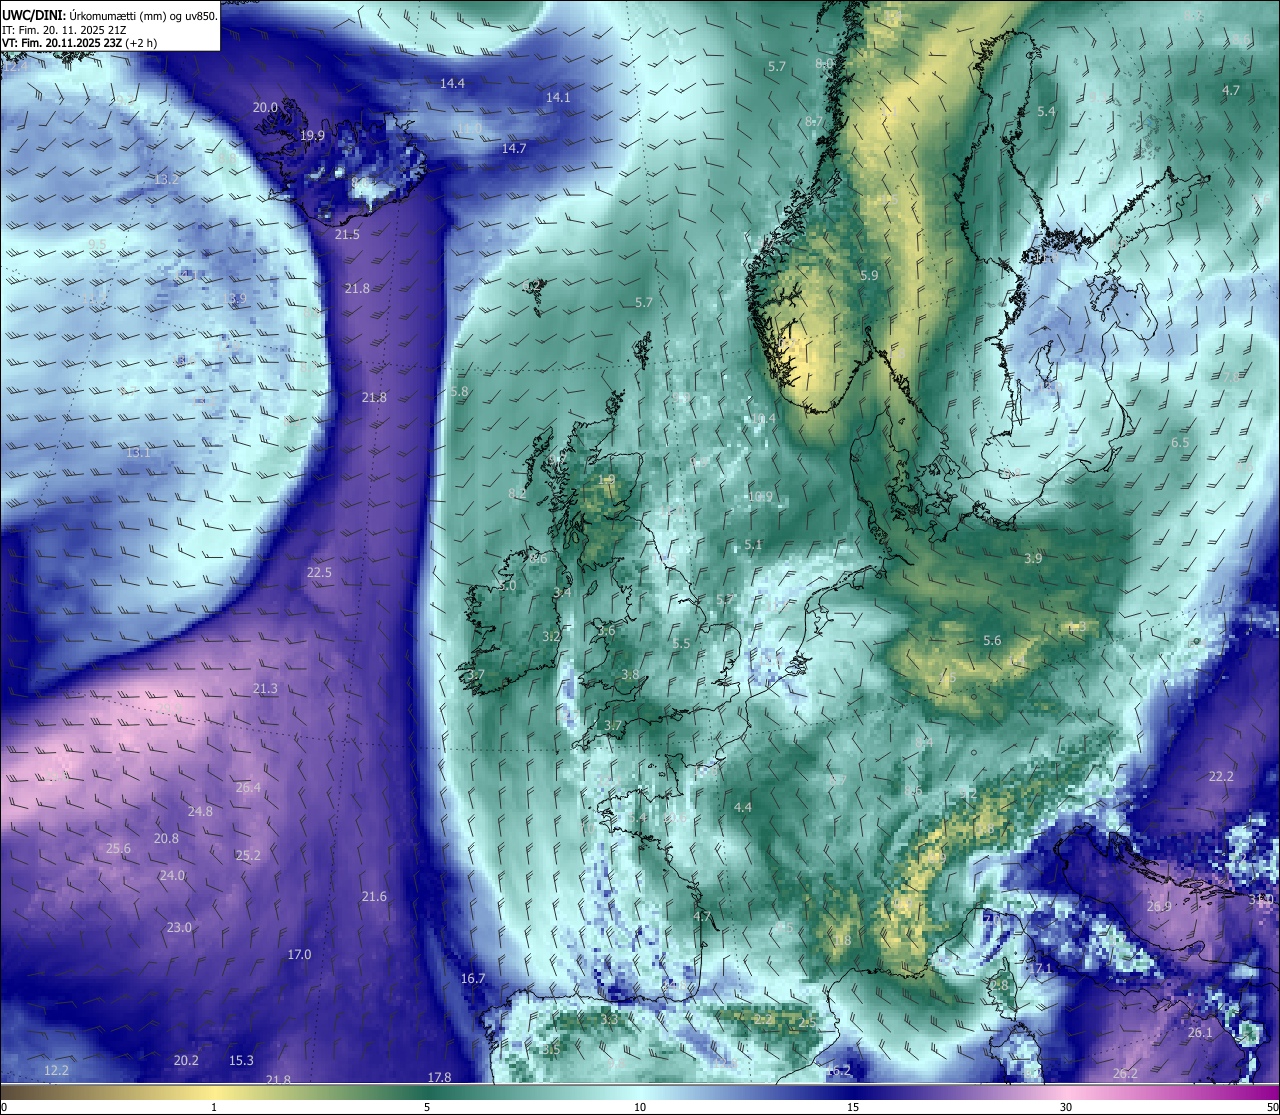Click the map value "24.0"
This screenshot has height=1115, width=1280.
coord(172,875)
